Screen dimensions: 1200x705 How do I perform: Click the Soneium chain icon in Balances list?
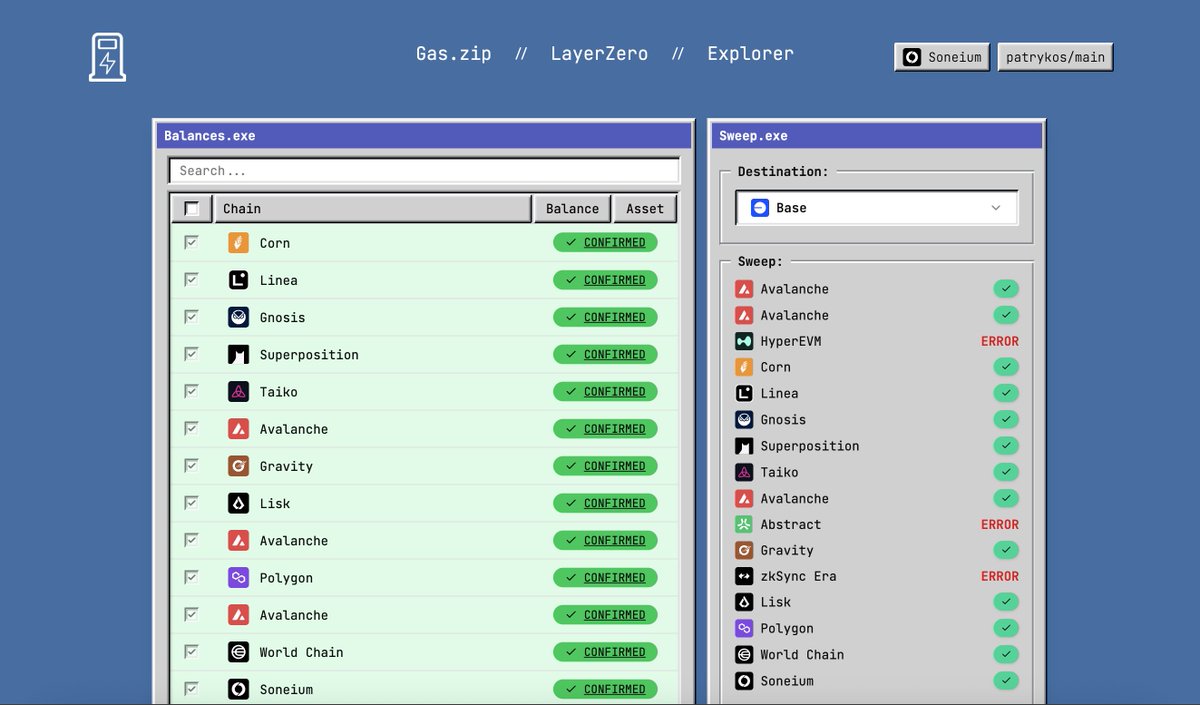click(x=238, y=689)
